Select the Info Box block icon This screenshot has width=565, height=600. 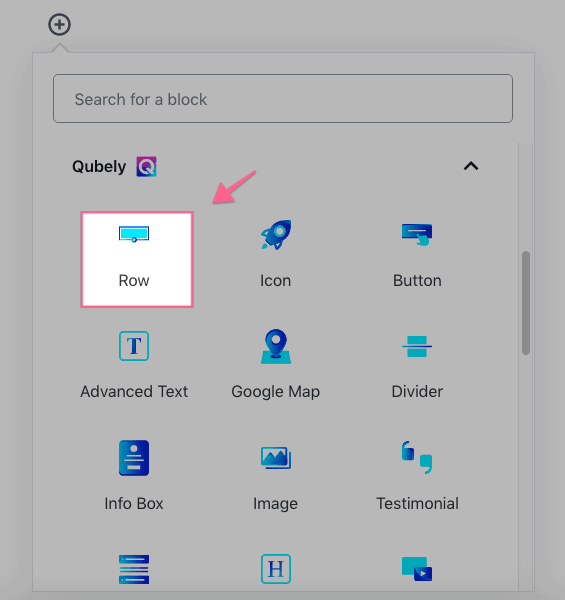pos(134,458)
